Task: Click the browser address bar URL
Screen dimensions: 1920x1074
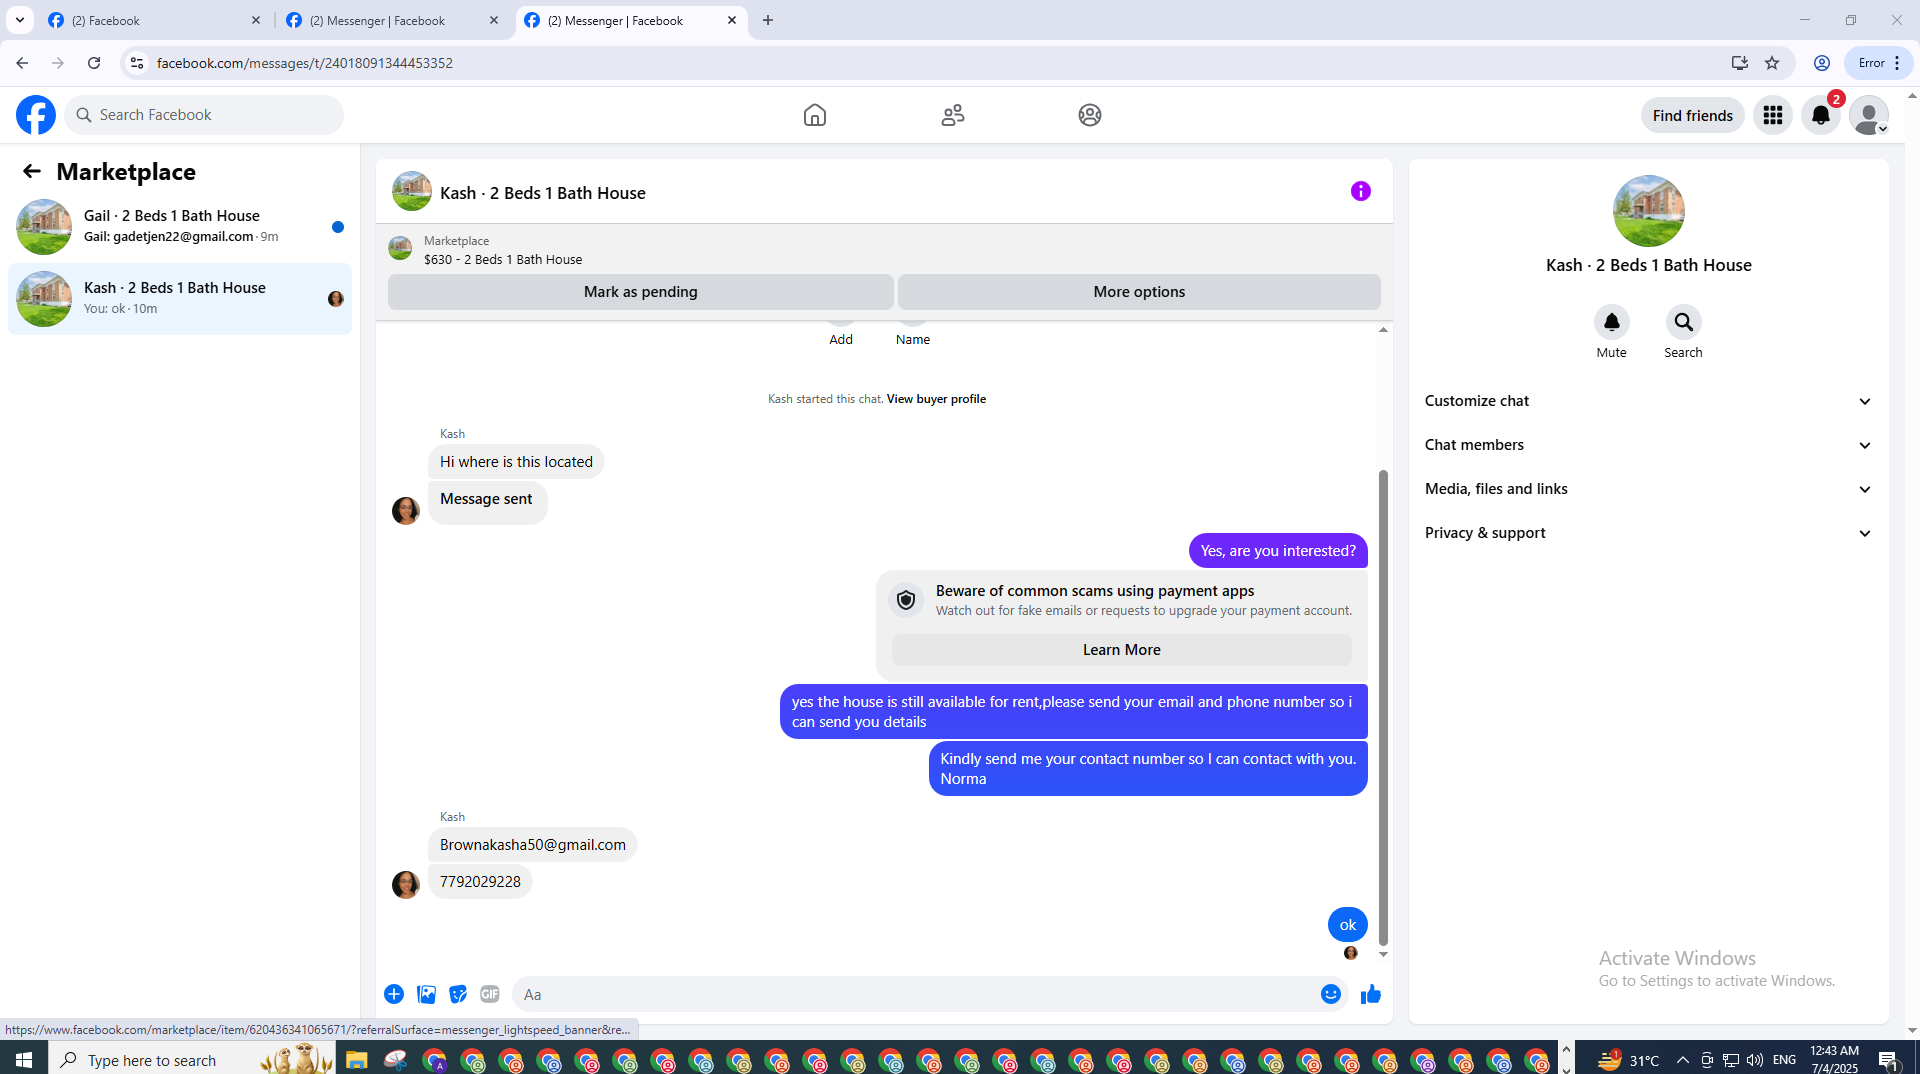Action: (305, 63)
